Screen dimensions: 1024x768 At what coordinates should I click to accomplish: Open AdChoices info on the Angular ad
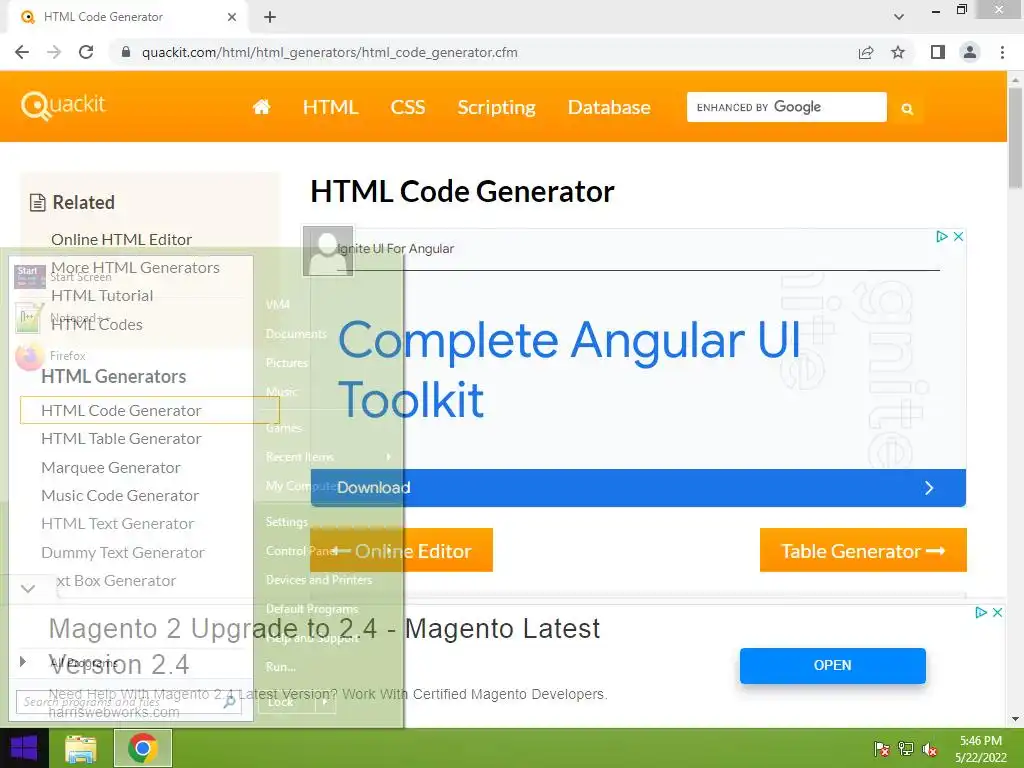click(x=941, y=236)
